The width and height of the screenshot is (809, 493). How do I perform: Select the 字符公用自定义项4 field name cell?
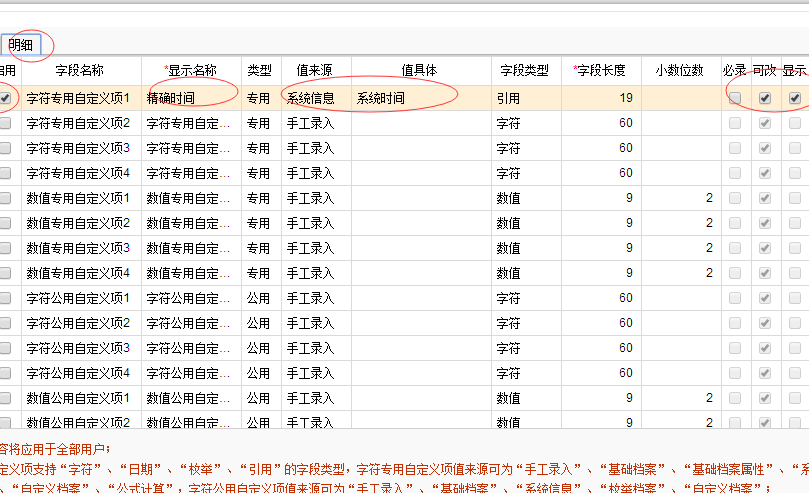tap(80, 373)
